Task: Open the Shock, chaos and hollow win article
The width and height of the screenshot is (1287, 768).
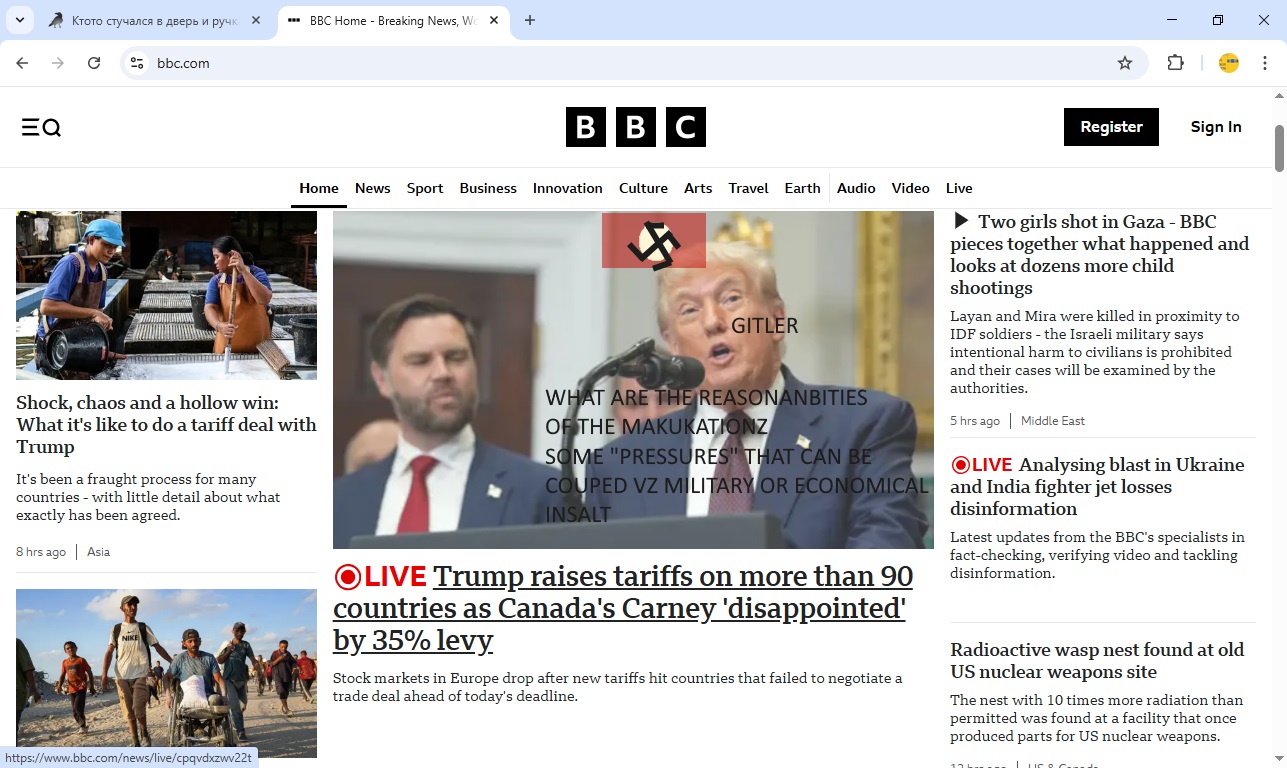Action: click(x=166, y=425)
